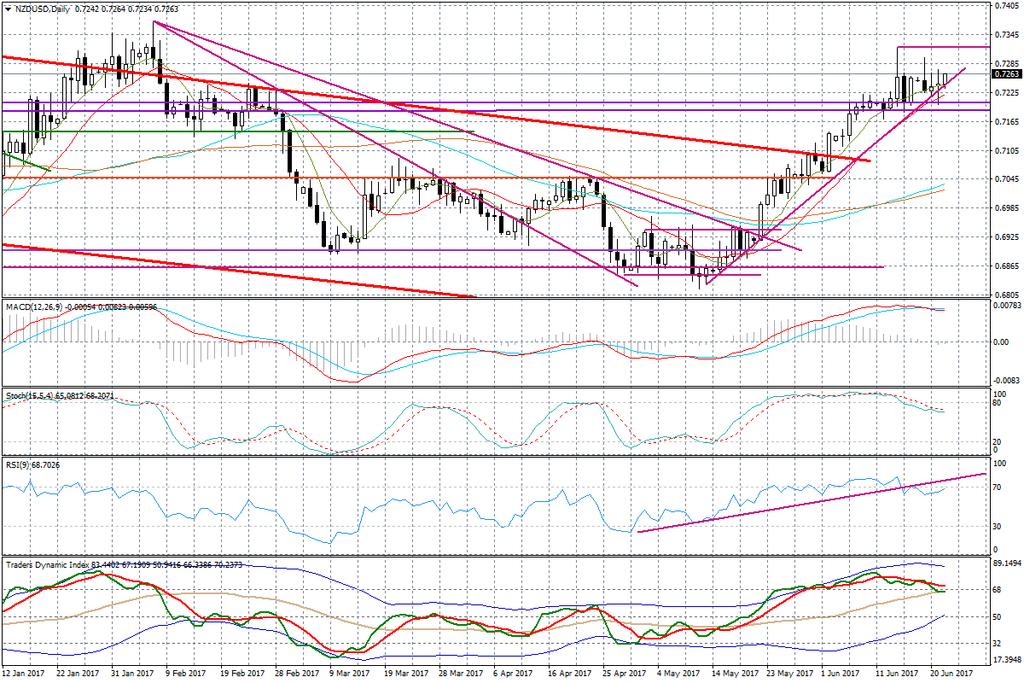The height and width of the screenshot is (683, 1024).
Task: Click MACD scale value 0.00783
Action: tap(1006, 305)
